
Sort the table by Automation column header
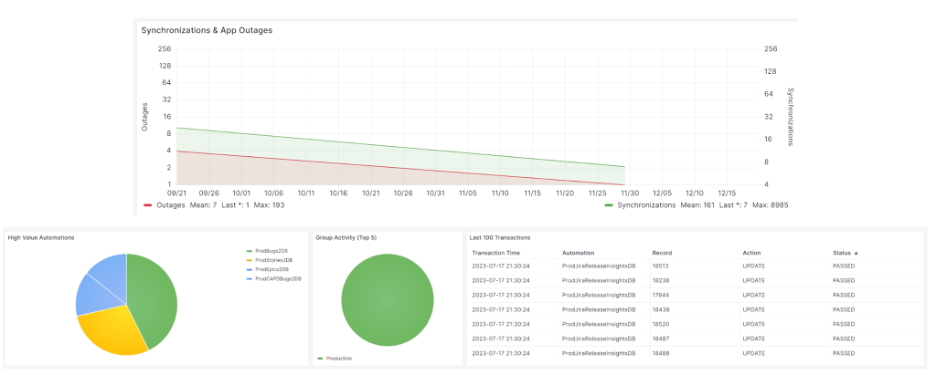(578, 253)
